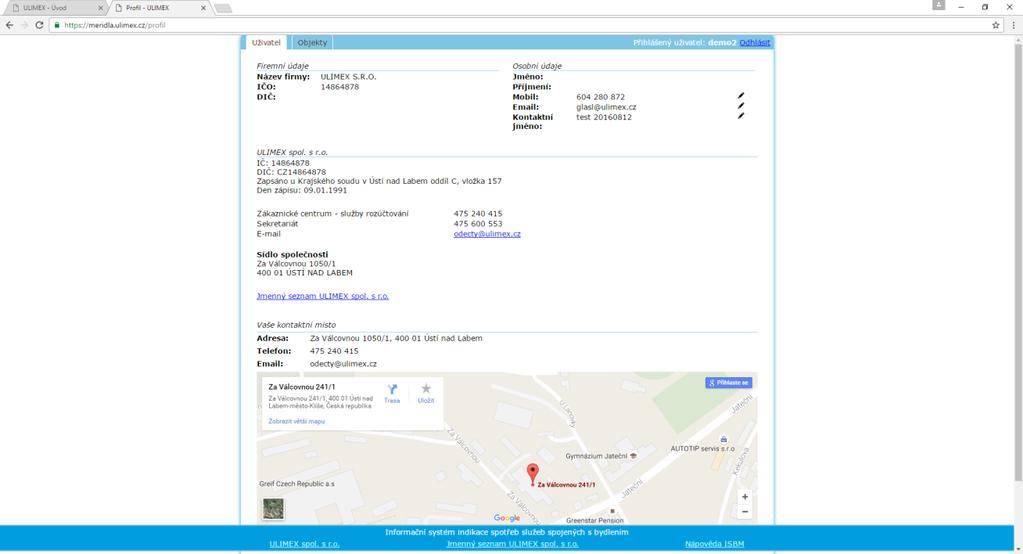Open footer Jmenný seznam ULIMEX link
This screenshot has height=554, width=1023.
[512, 544]
